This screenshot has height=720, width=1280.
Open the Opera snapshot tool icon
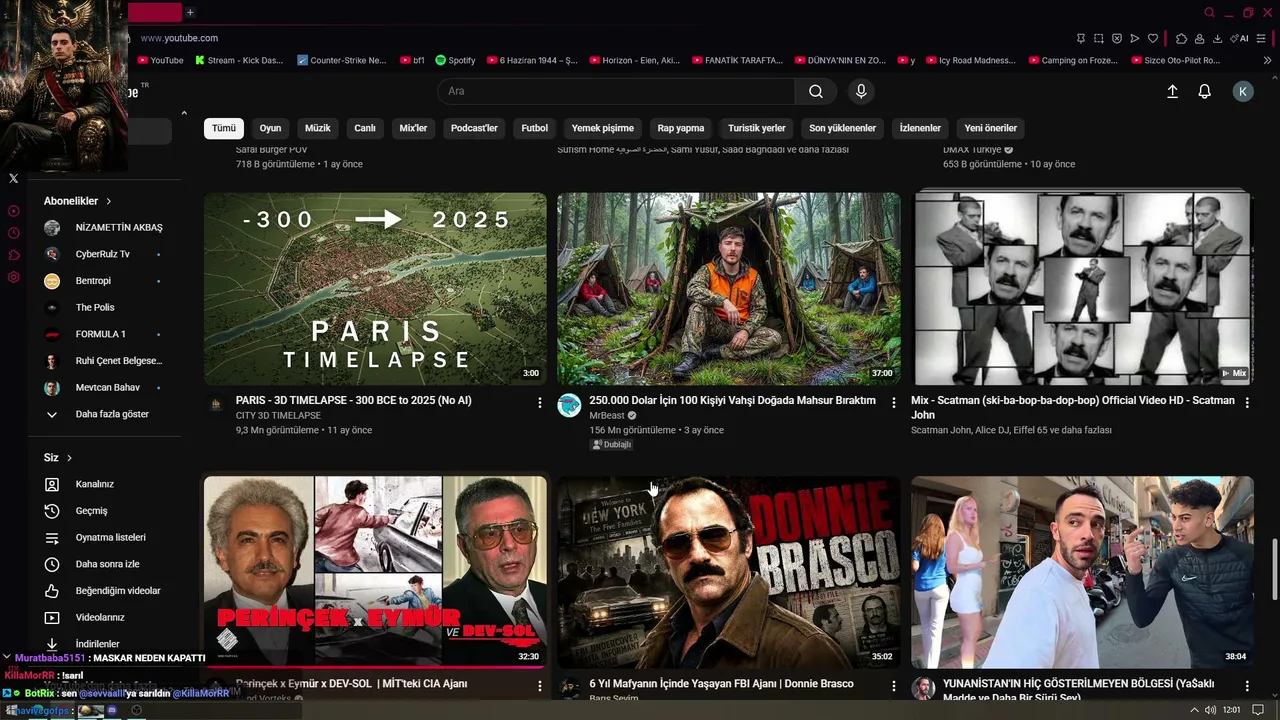1098,38
